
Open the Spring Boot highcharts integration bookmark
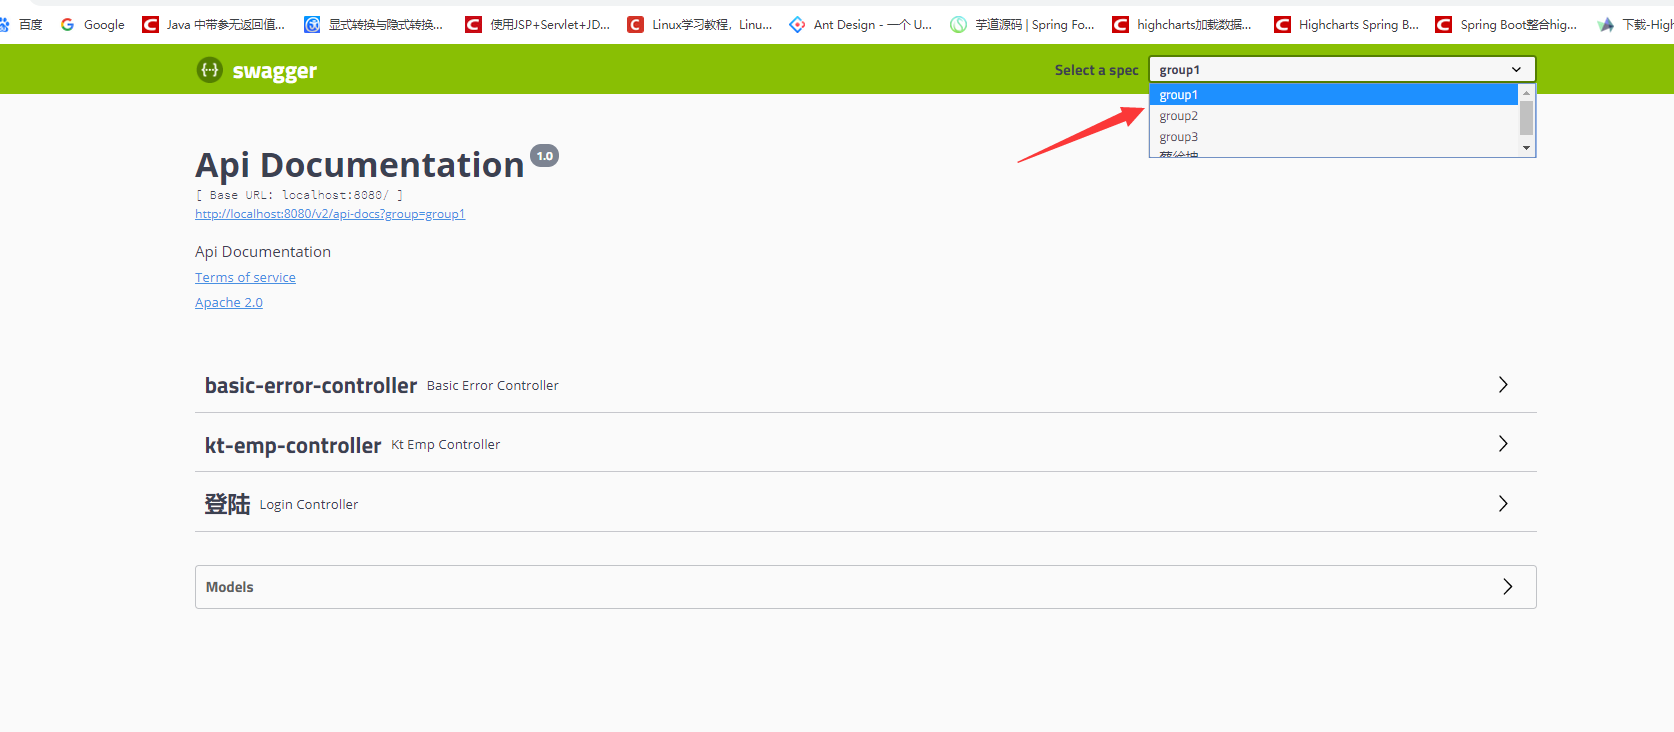pyautogui.click(x=1507, y=24)
